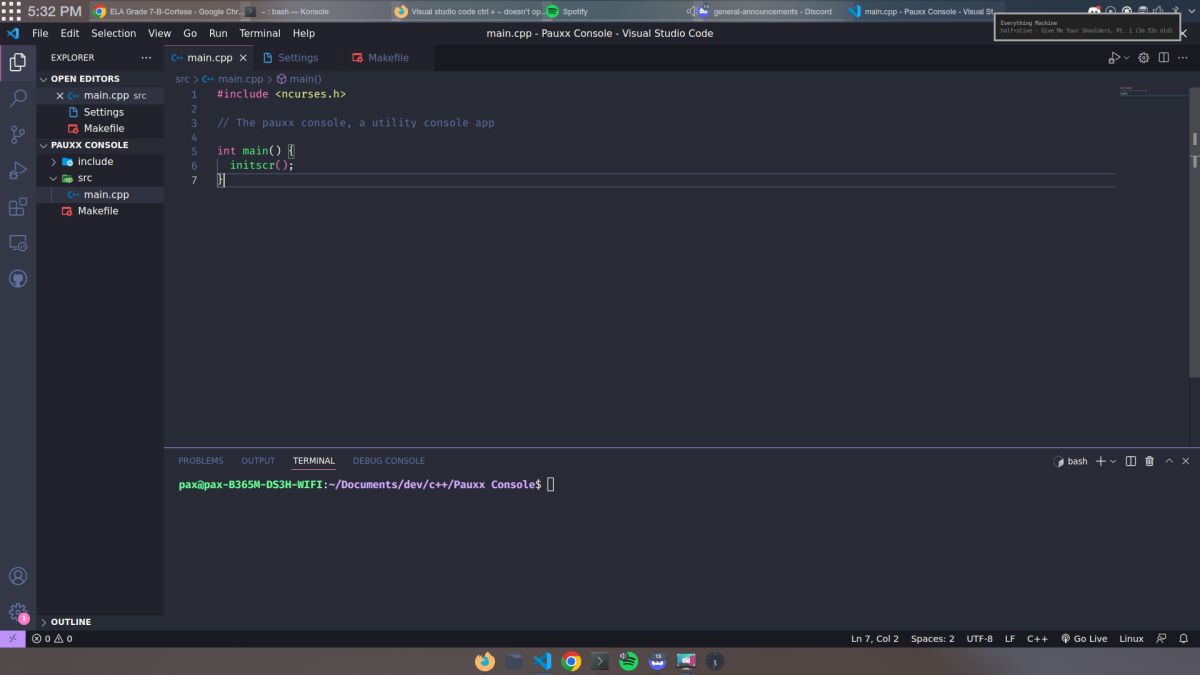Screen dimensions: 1200x675
Task: Click the Linux configuration in status bar
Action: point(1131,639)
